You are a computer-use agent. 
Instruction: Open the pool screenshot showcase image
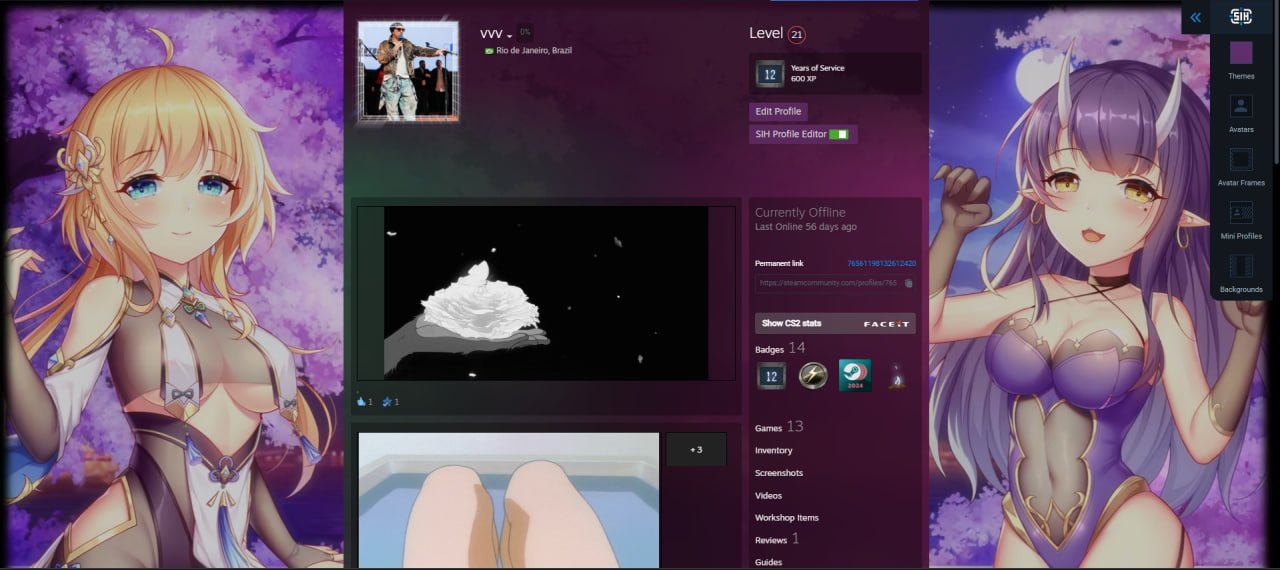pos(509,500)
